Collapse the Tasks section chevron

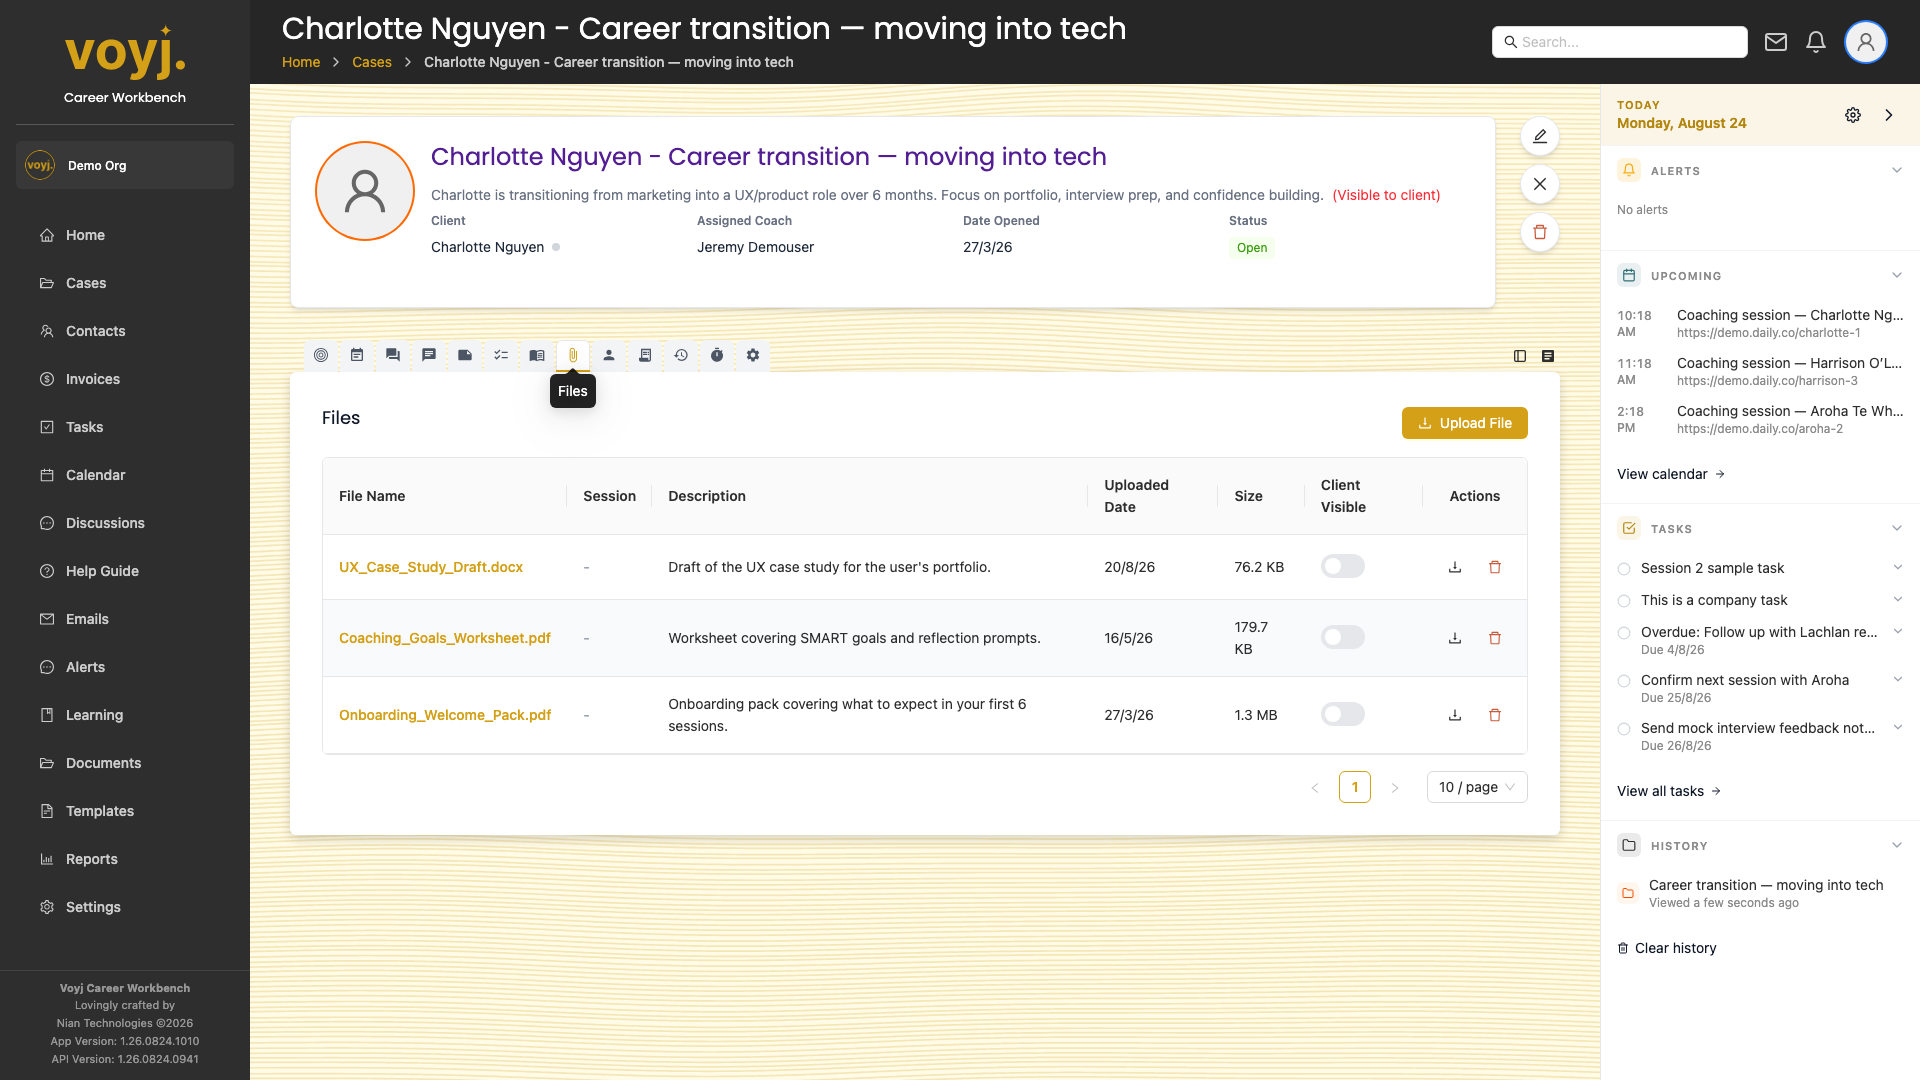pyautogui.click(x=1897, y=528)
